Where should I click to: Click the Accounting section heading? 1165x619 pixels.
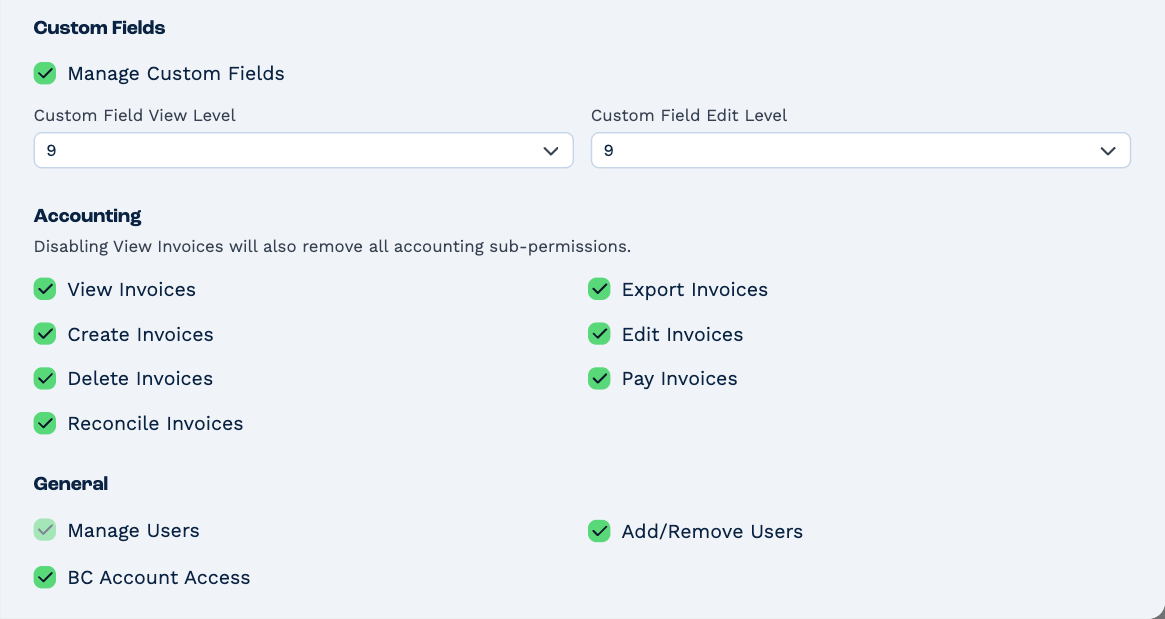coord(88,216)
